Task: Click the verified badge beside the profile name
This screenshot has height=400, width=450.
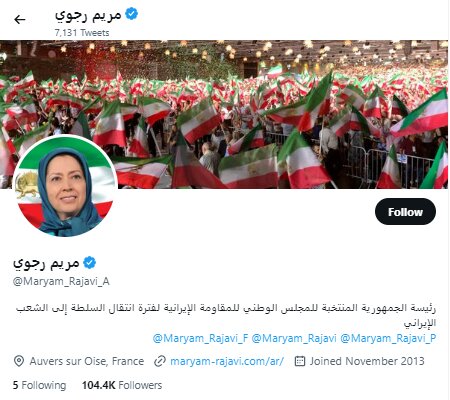Action: 89,263
